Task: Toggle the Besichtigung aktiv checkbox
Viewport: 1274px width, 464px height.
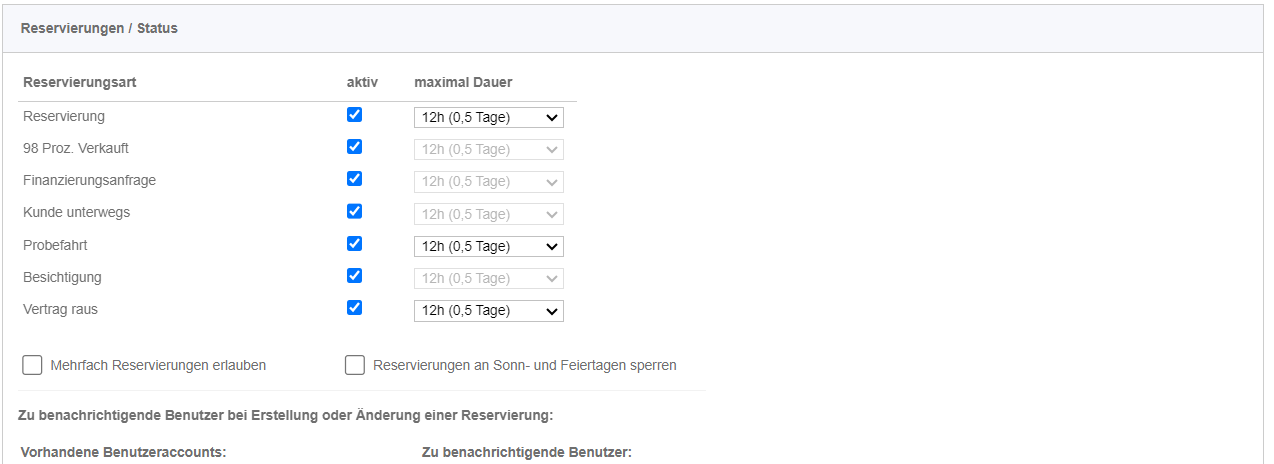Action: tap(354, 275)
